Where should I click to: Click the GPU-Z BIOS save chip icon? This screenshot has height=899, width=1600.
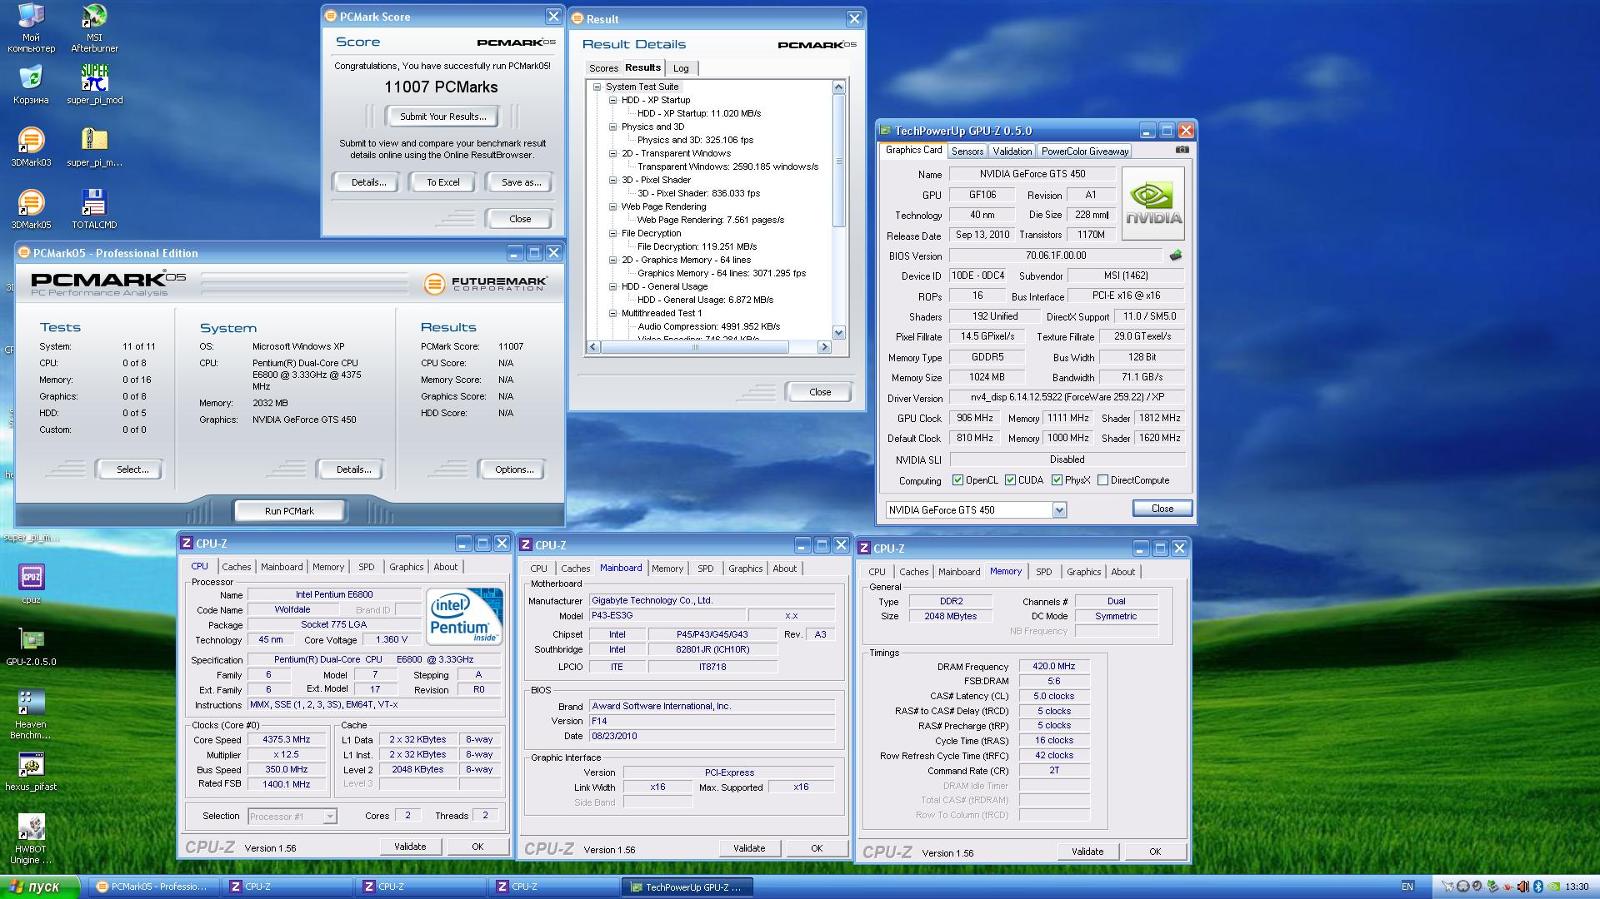(x=1176, y=255)
